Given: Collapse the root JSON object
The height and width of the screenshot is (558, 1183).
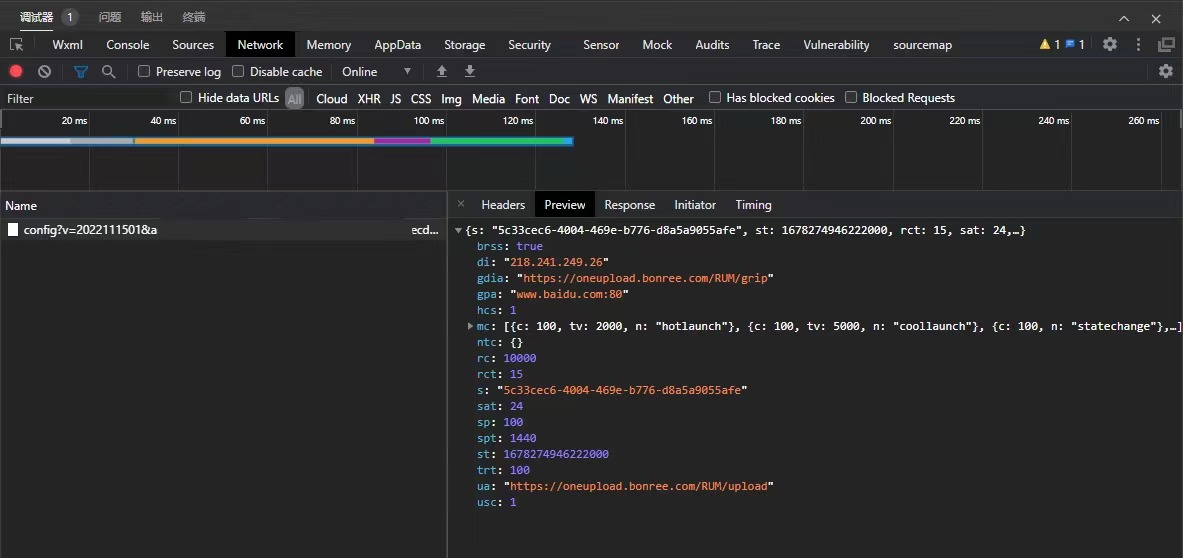Looking at the screenshot, I should pos(458,230).
